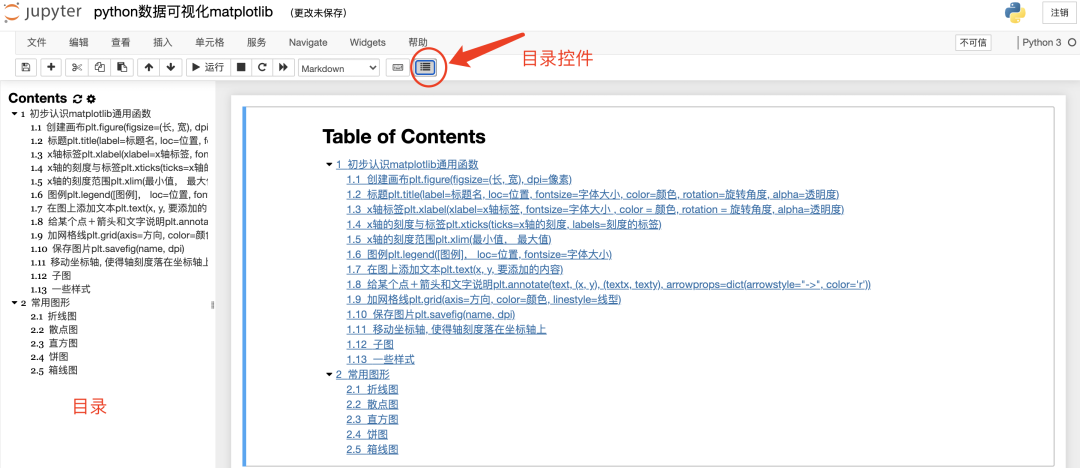Toggle the Table of Contents toolbar button

pos(426,68)
